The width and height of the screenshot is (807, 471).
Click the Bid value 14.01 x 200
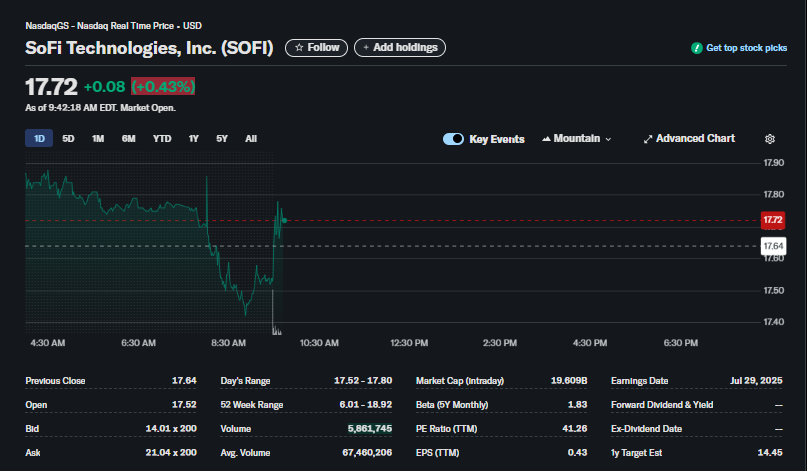(x=171, y=428)
